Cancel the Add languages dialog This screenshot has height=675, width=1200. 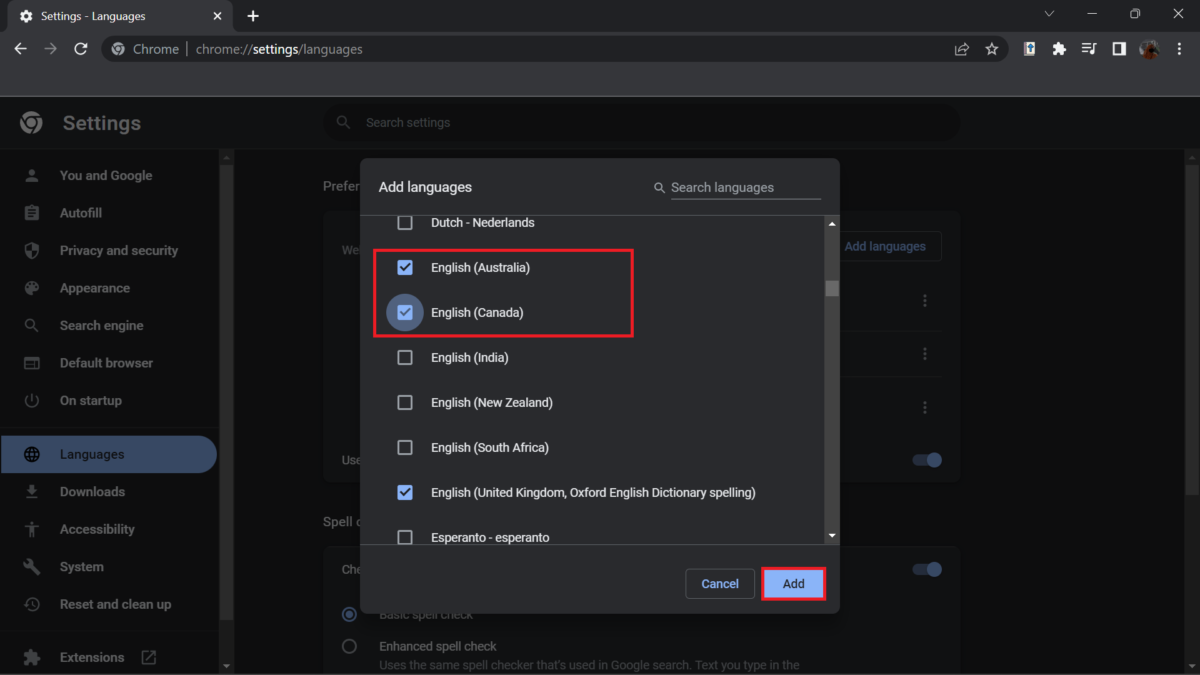point(719,584)
